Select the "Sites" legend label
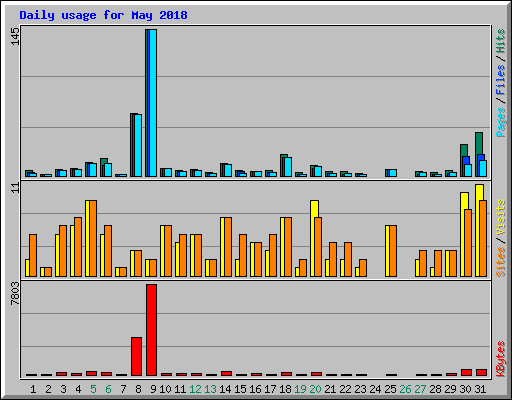 click(x=500, y=262)
